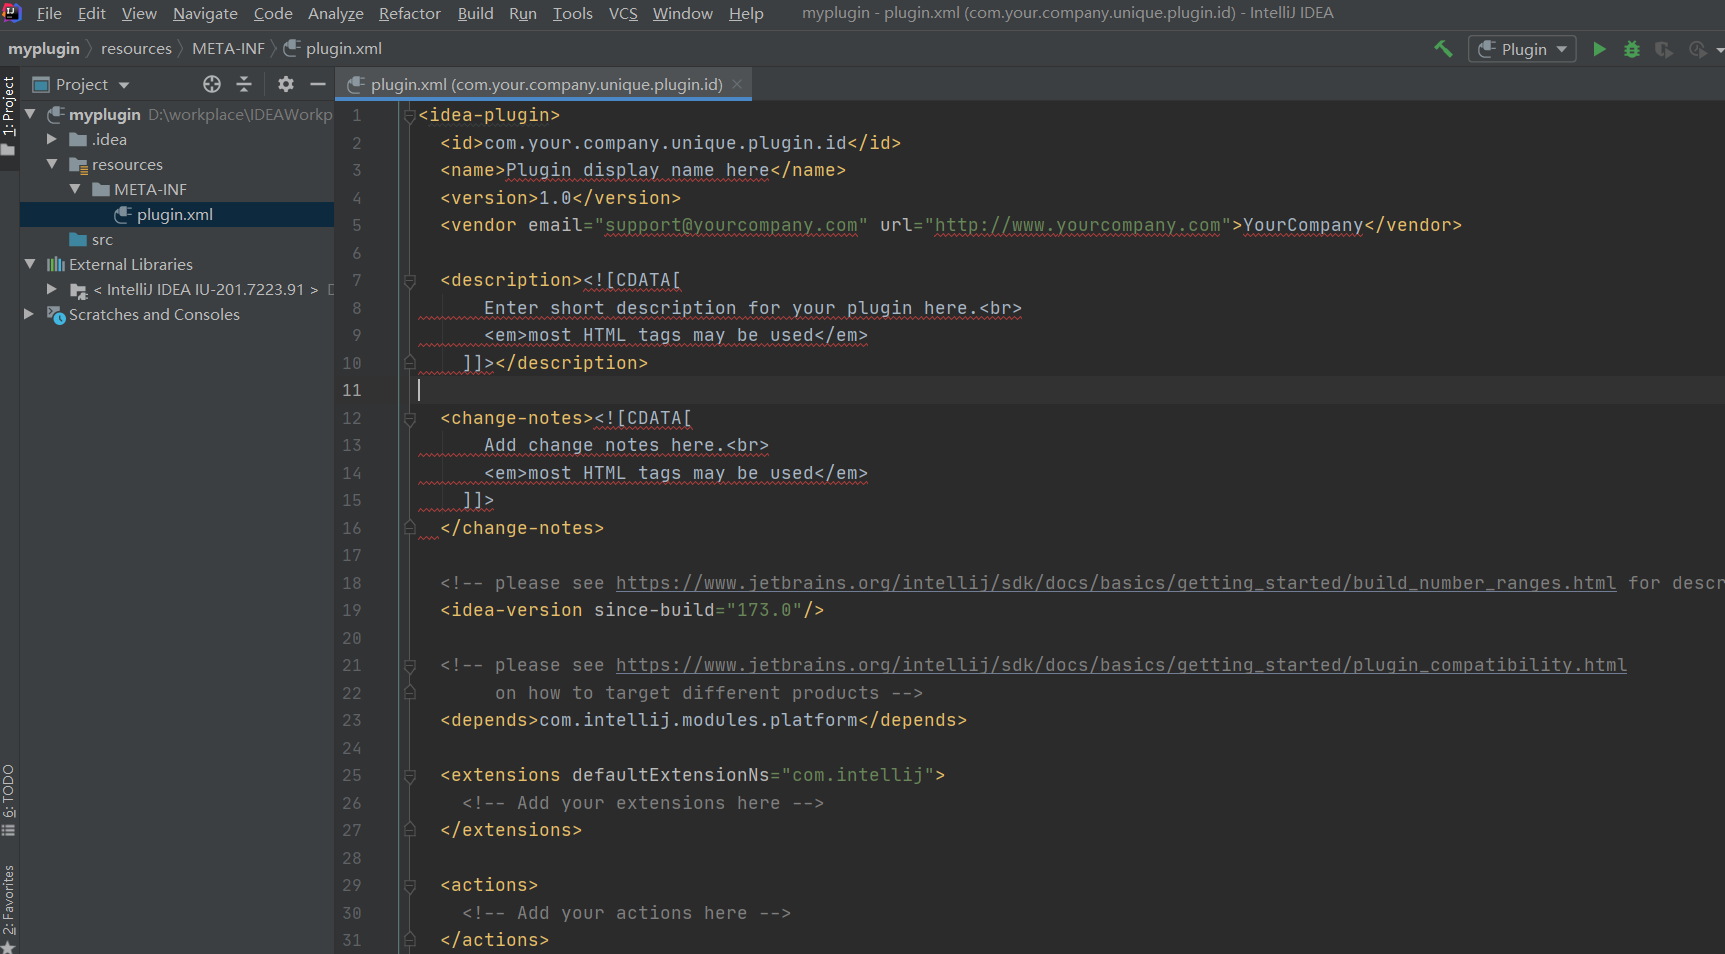The height and width of the screenshot is (954, 1725).
Task: Click line number 19 in the gutter
Action: click(352, 610)
